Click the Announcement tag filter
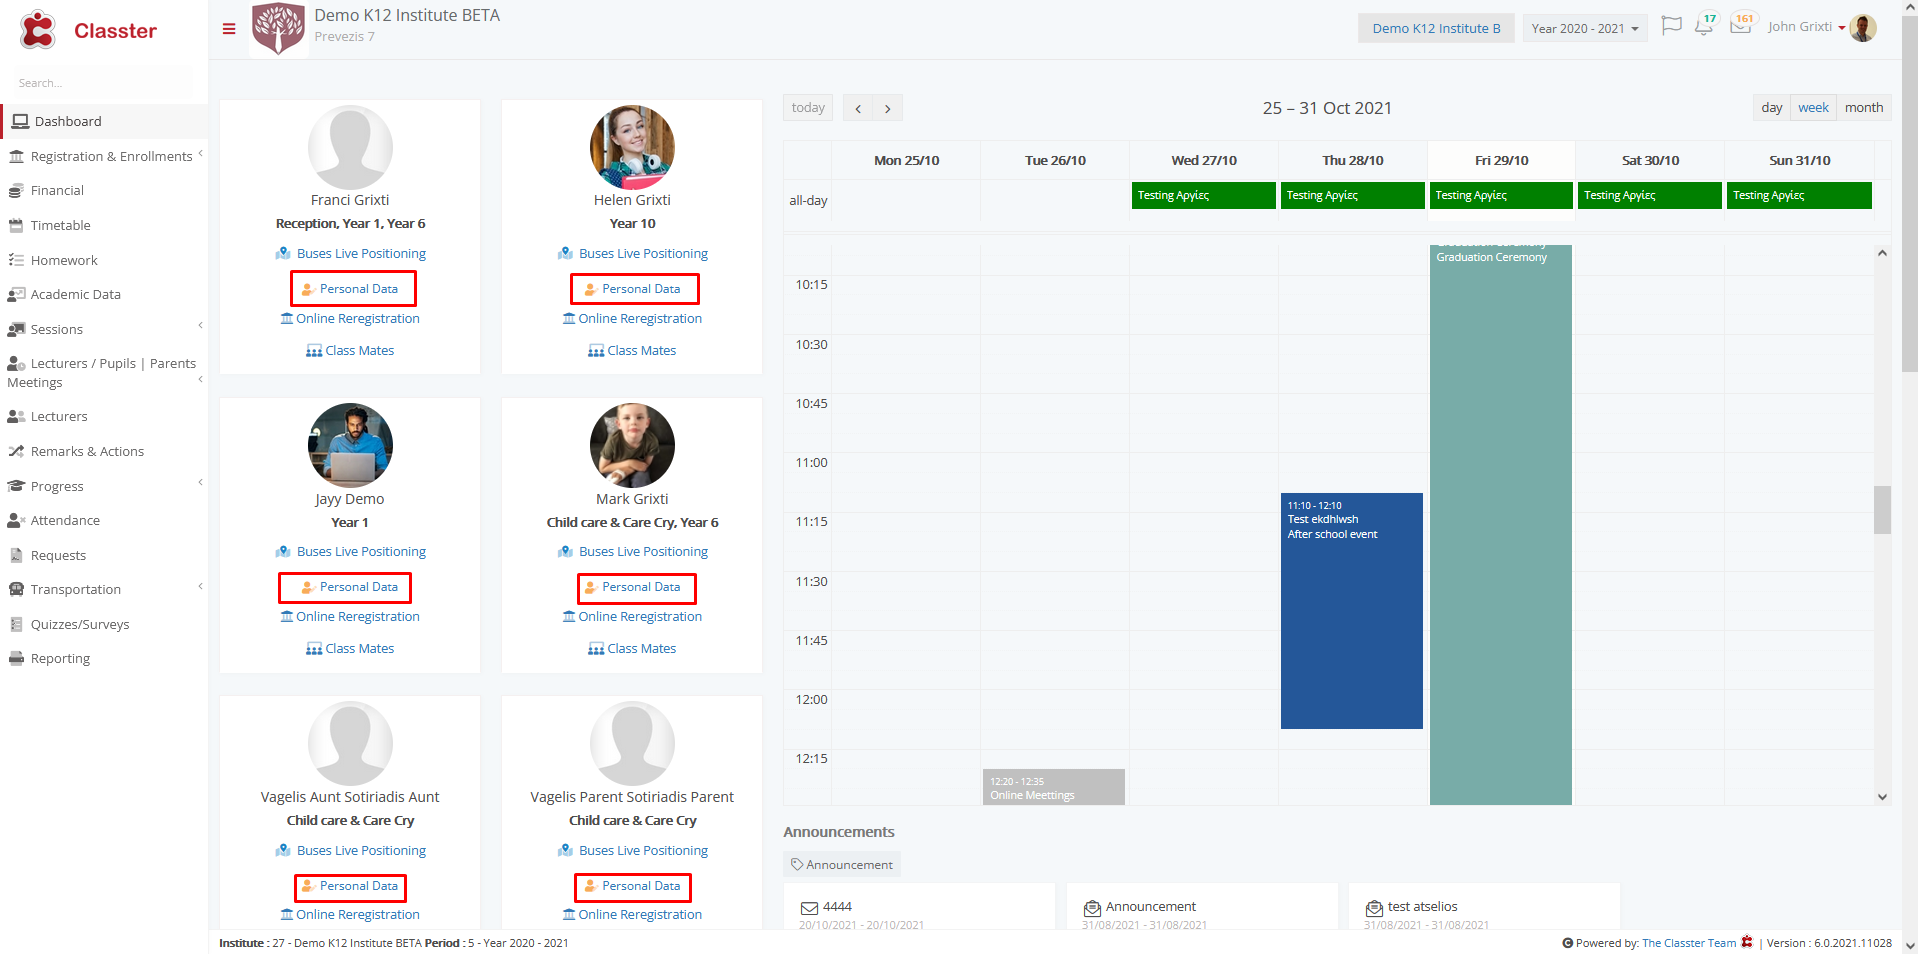 pos(842,865)
